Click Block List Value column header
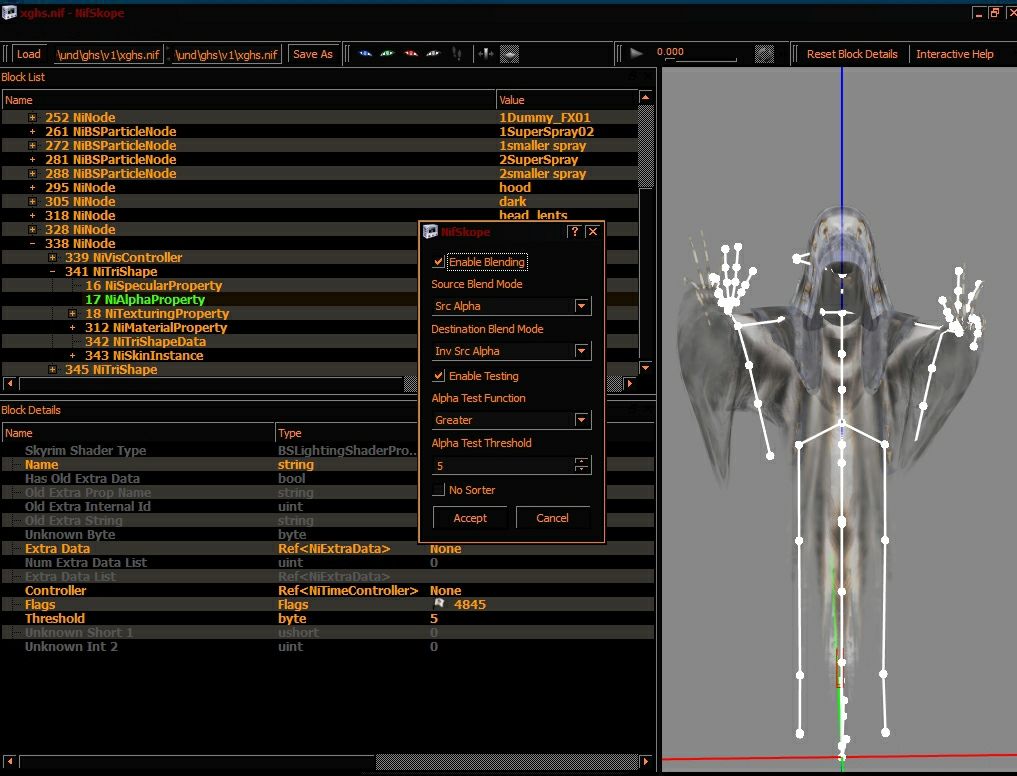The image size is (1017, 776). (x=567, y=100)
